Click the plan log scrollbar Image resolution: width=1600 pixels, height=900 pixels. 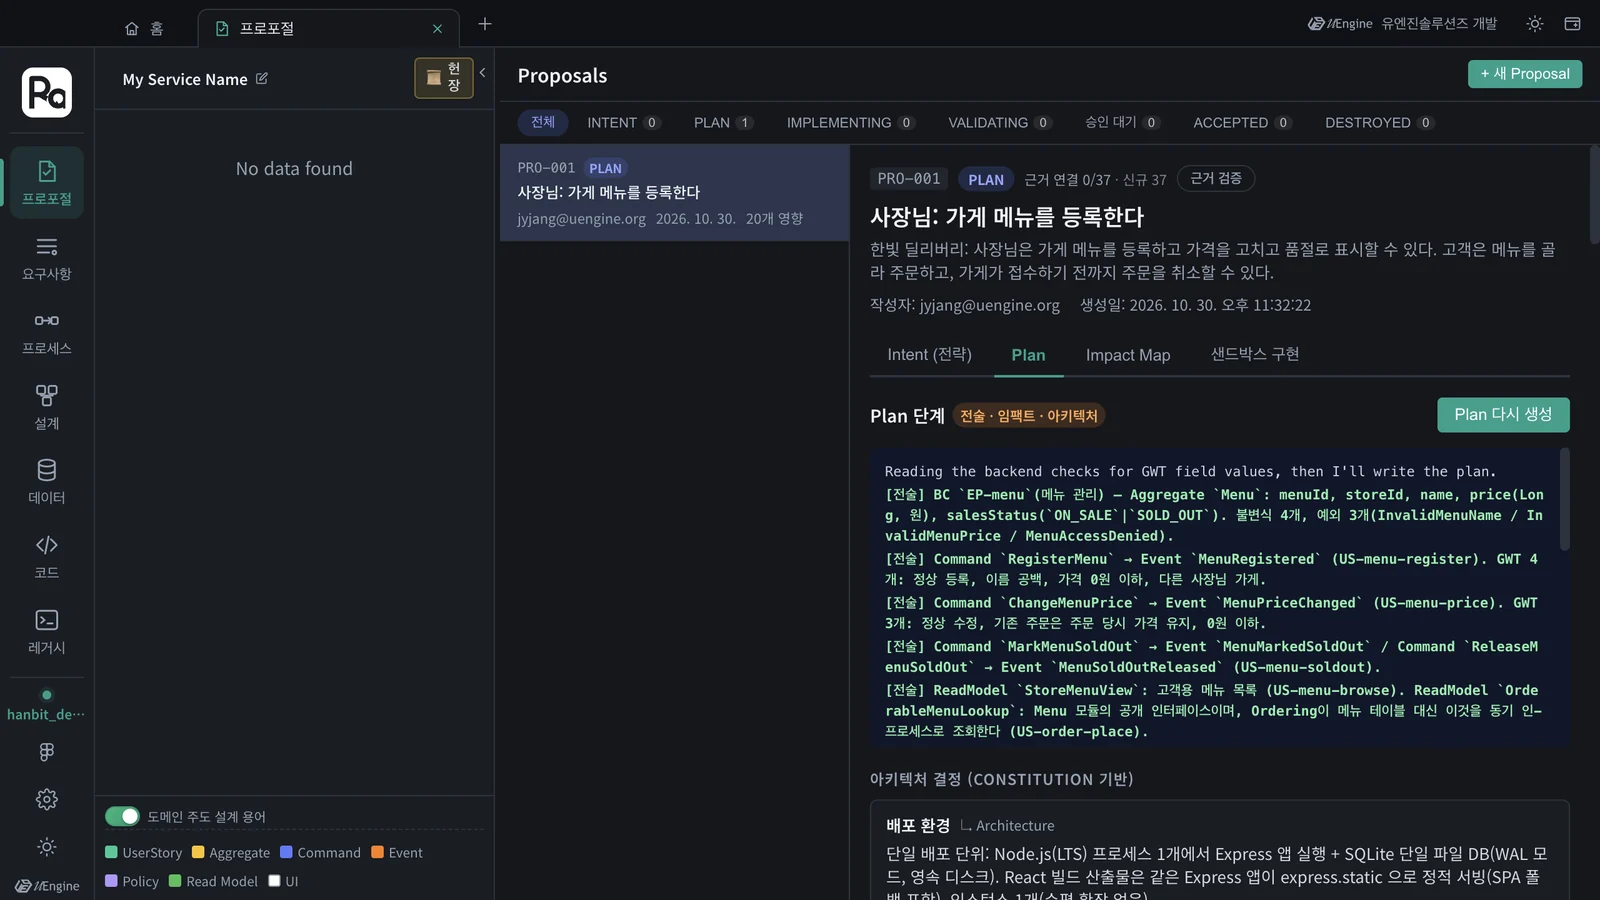tap(1565, 499)
